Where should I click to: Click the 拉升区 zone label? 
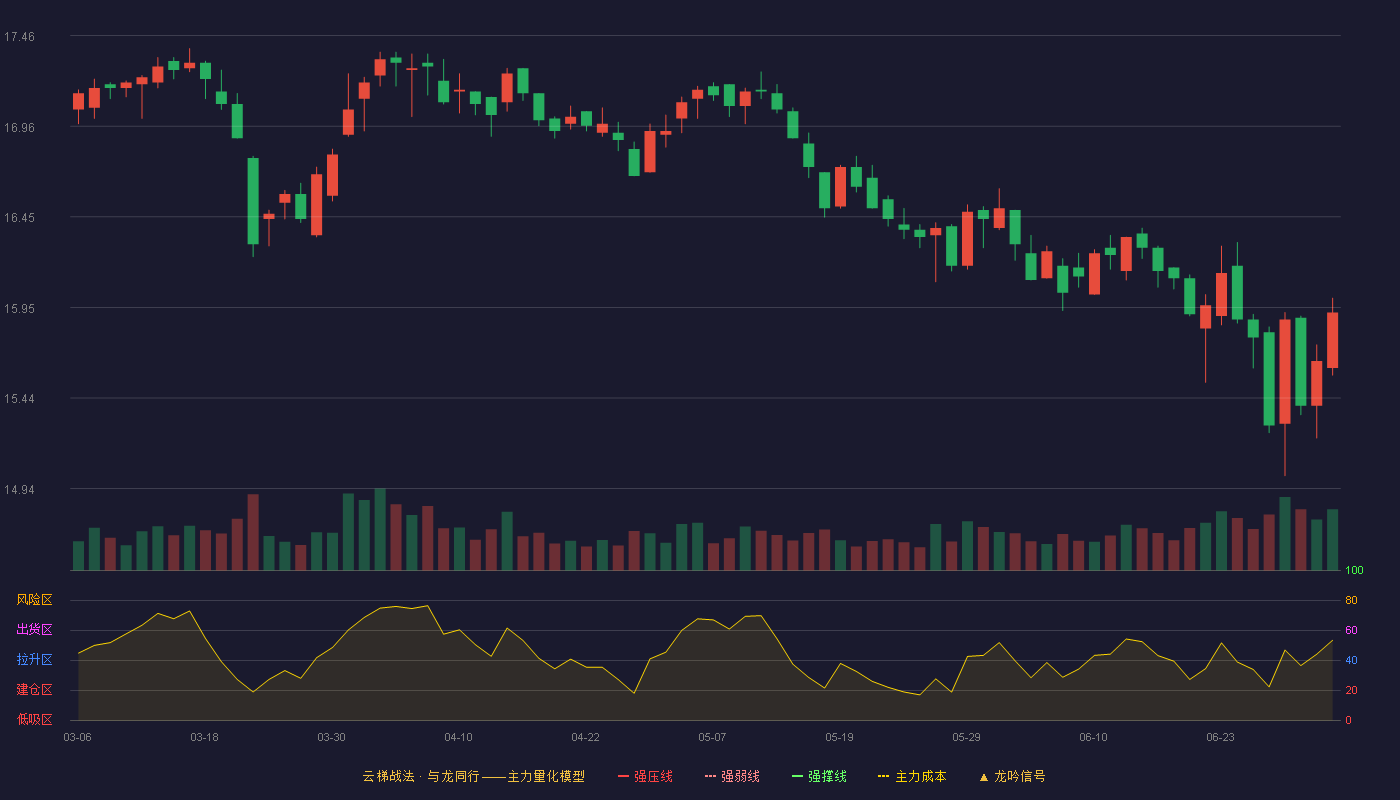34,660
